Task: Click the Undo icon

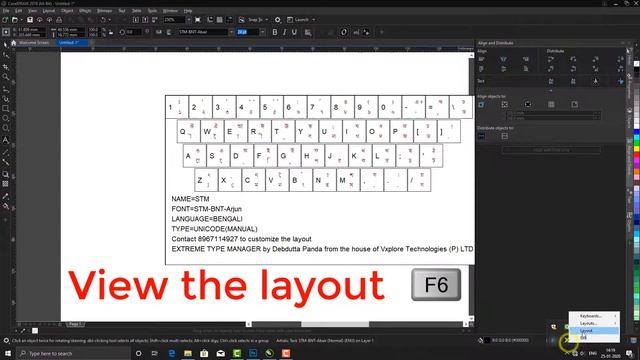Action: coord(103,20)
